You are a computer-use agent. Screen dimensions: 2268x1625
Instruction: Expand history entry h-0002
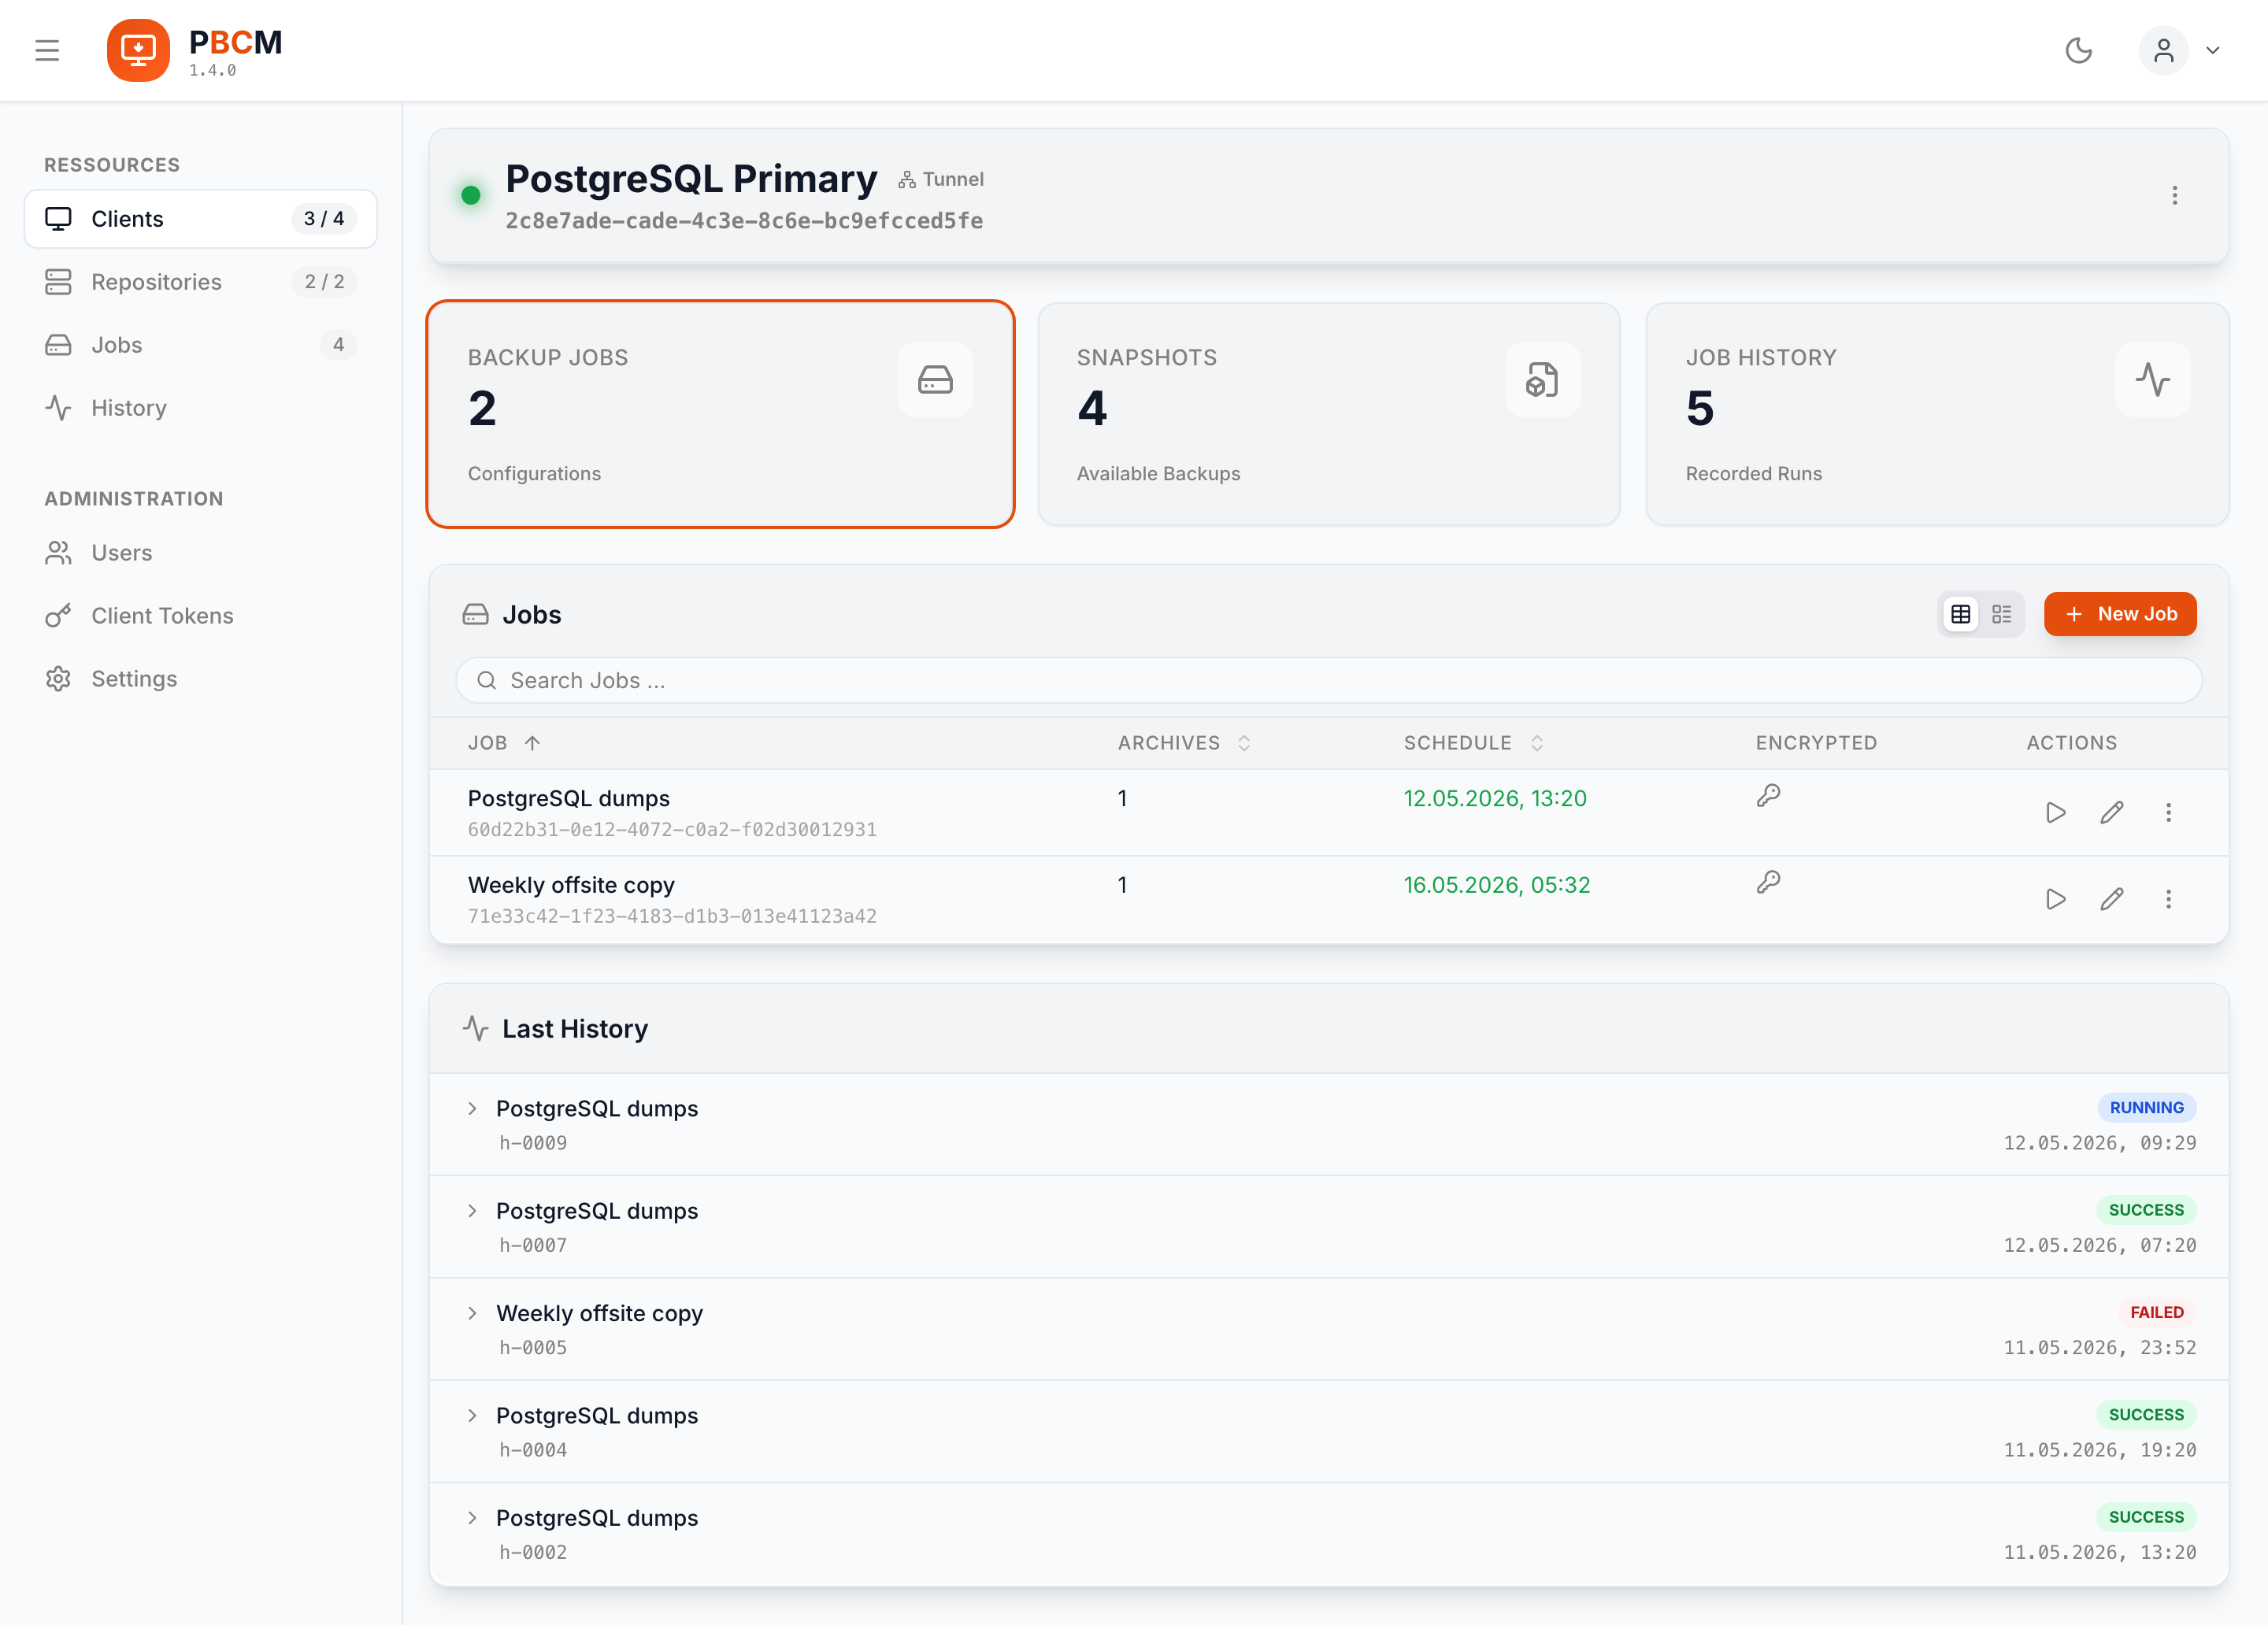tap(473, 1518)
